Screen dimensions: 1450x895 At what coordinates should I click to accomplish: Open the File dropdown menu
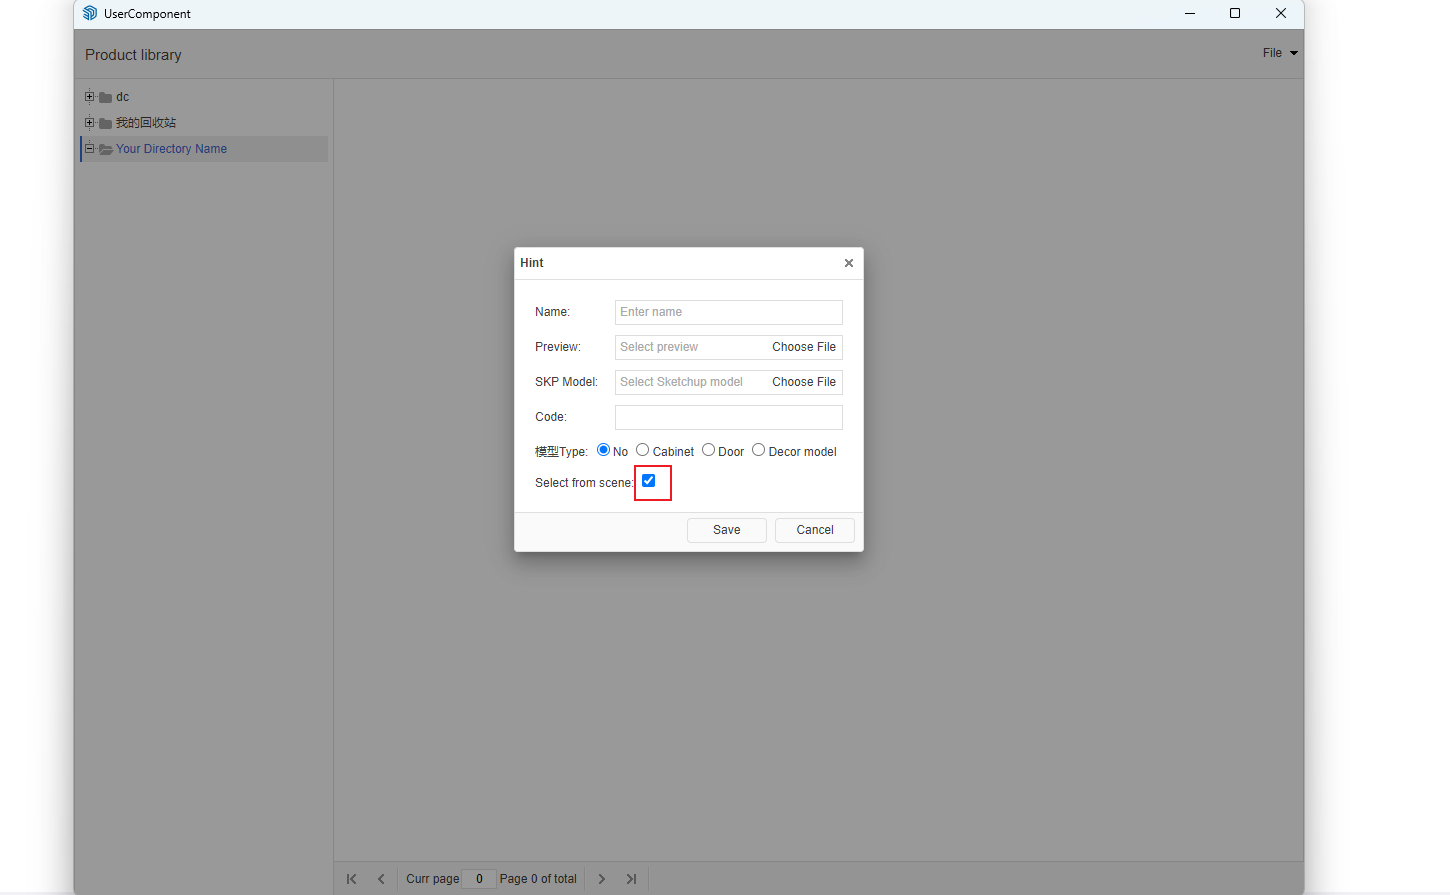point(1279,53)
